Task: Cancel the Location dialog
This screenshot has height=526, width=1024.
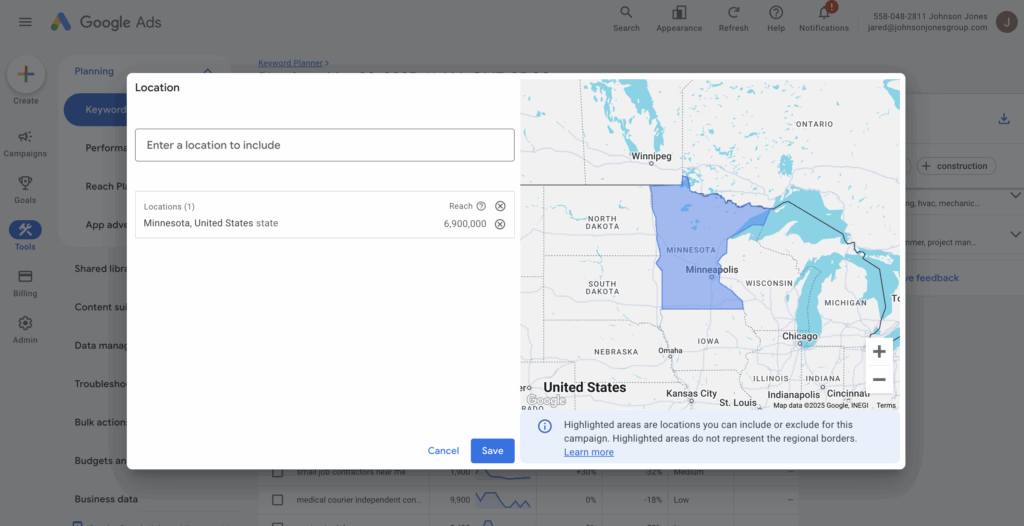Action: (x=443, y=451)
